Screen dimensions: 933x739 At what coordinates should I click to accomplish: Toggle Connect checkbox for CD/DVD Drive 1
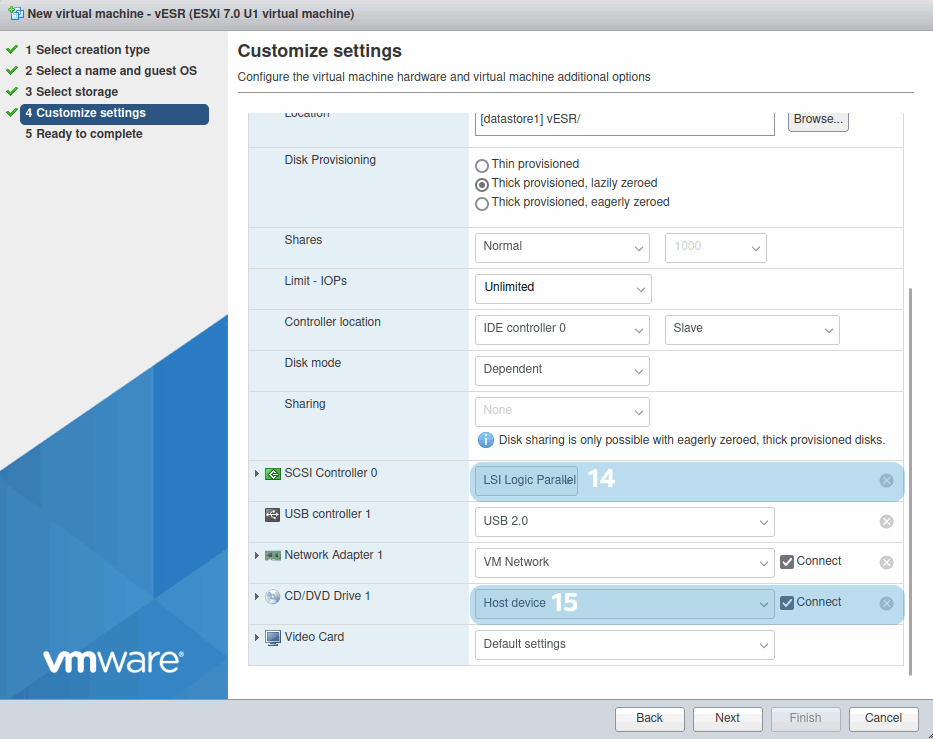click(x=787, y=603)
